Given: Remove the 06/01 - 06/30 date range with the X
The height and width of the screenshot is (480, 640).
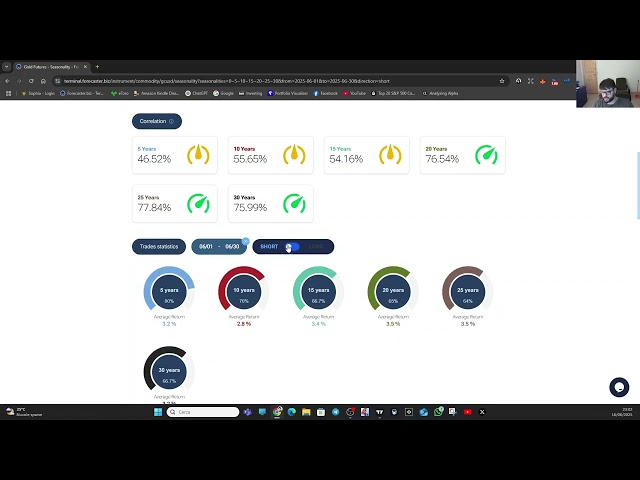Looking at the screenshot, I should tap(245, 240).
